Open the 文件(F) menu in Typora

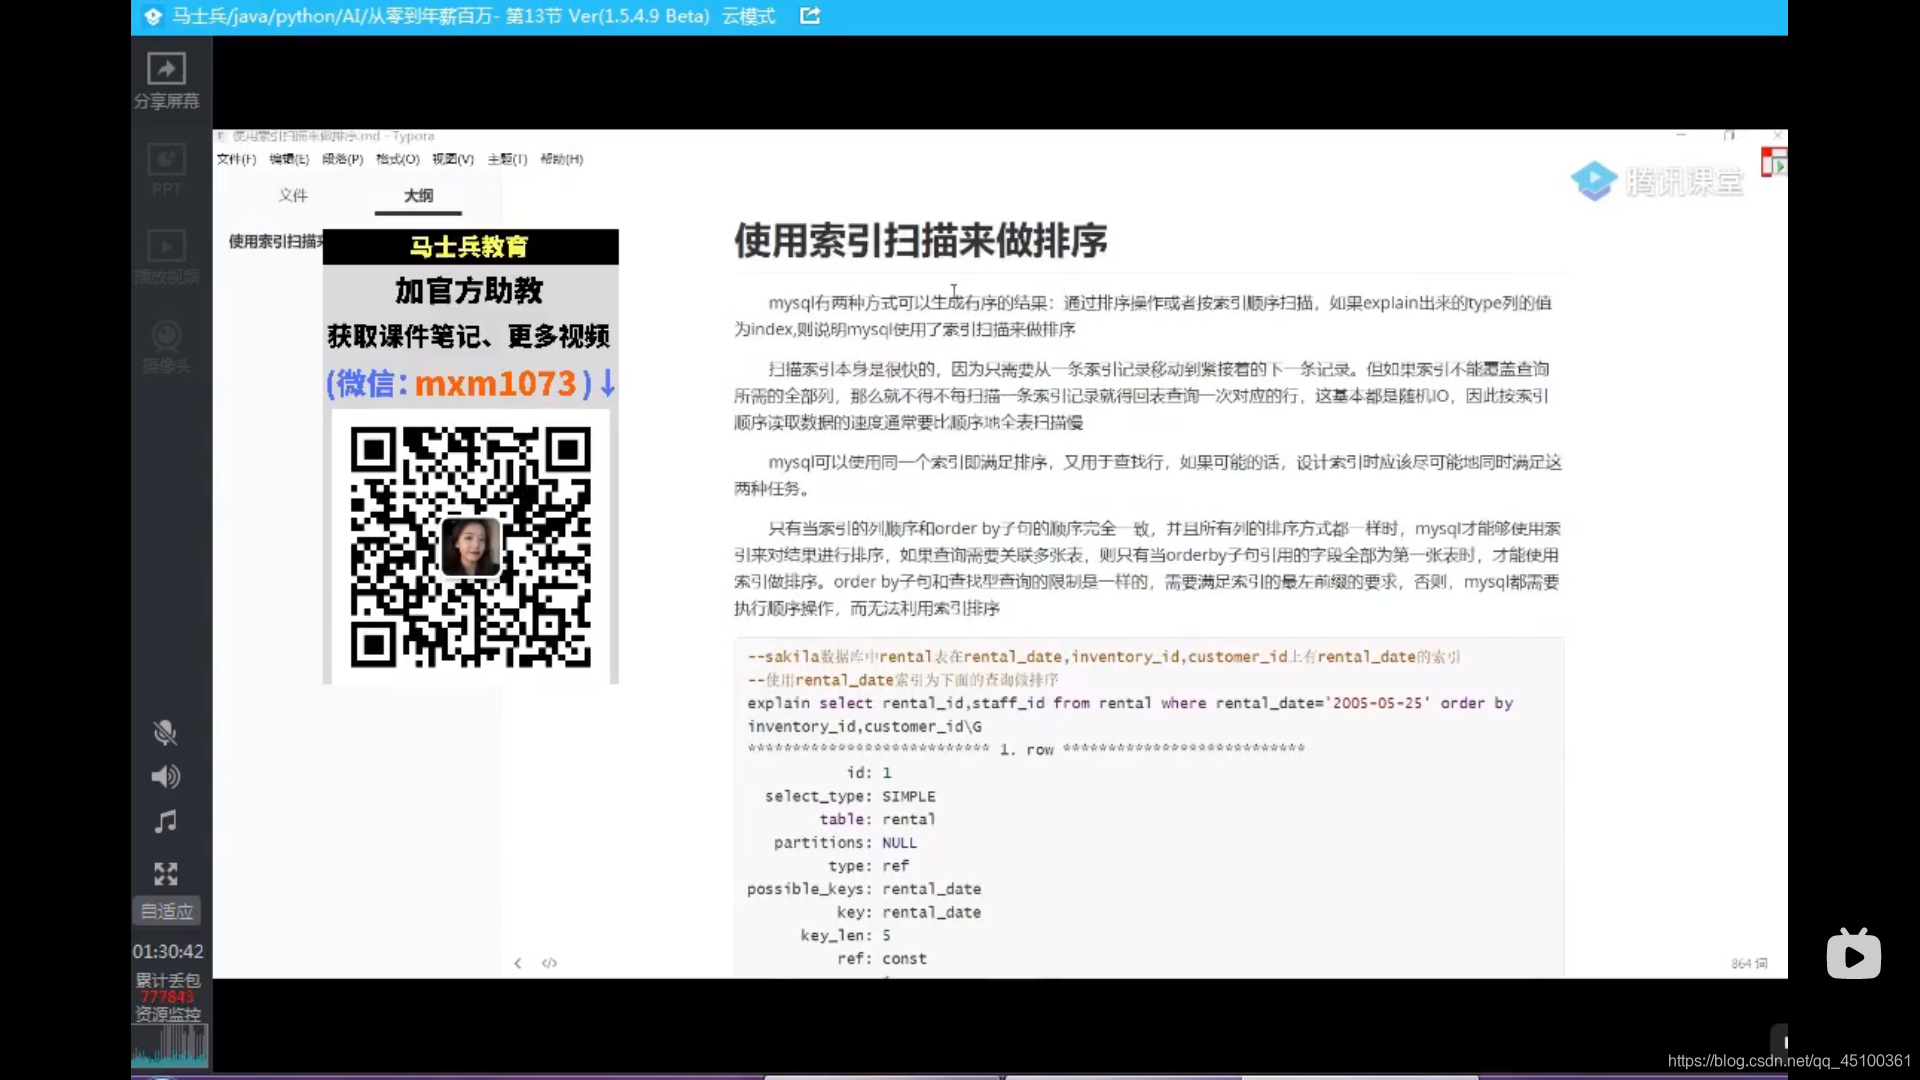(x=236, y=159)
